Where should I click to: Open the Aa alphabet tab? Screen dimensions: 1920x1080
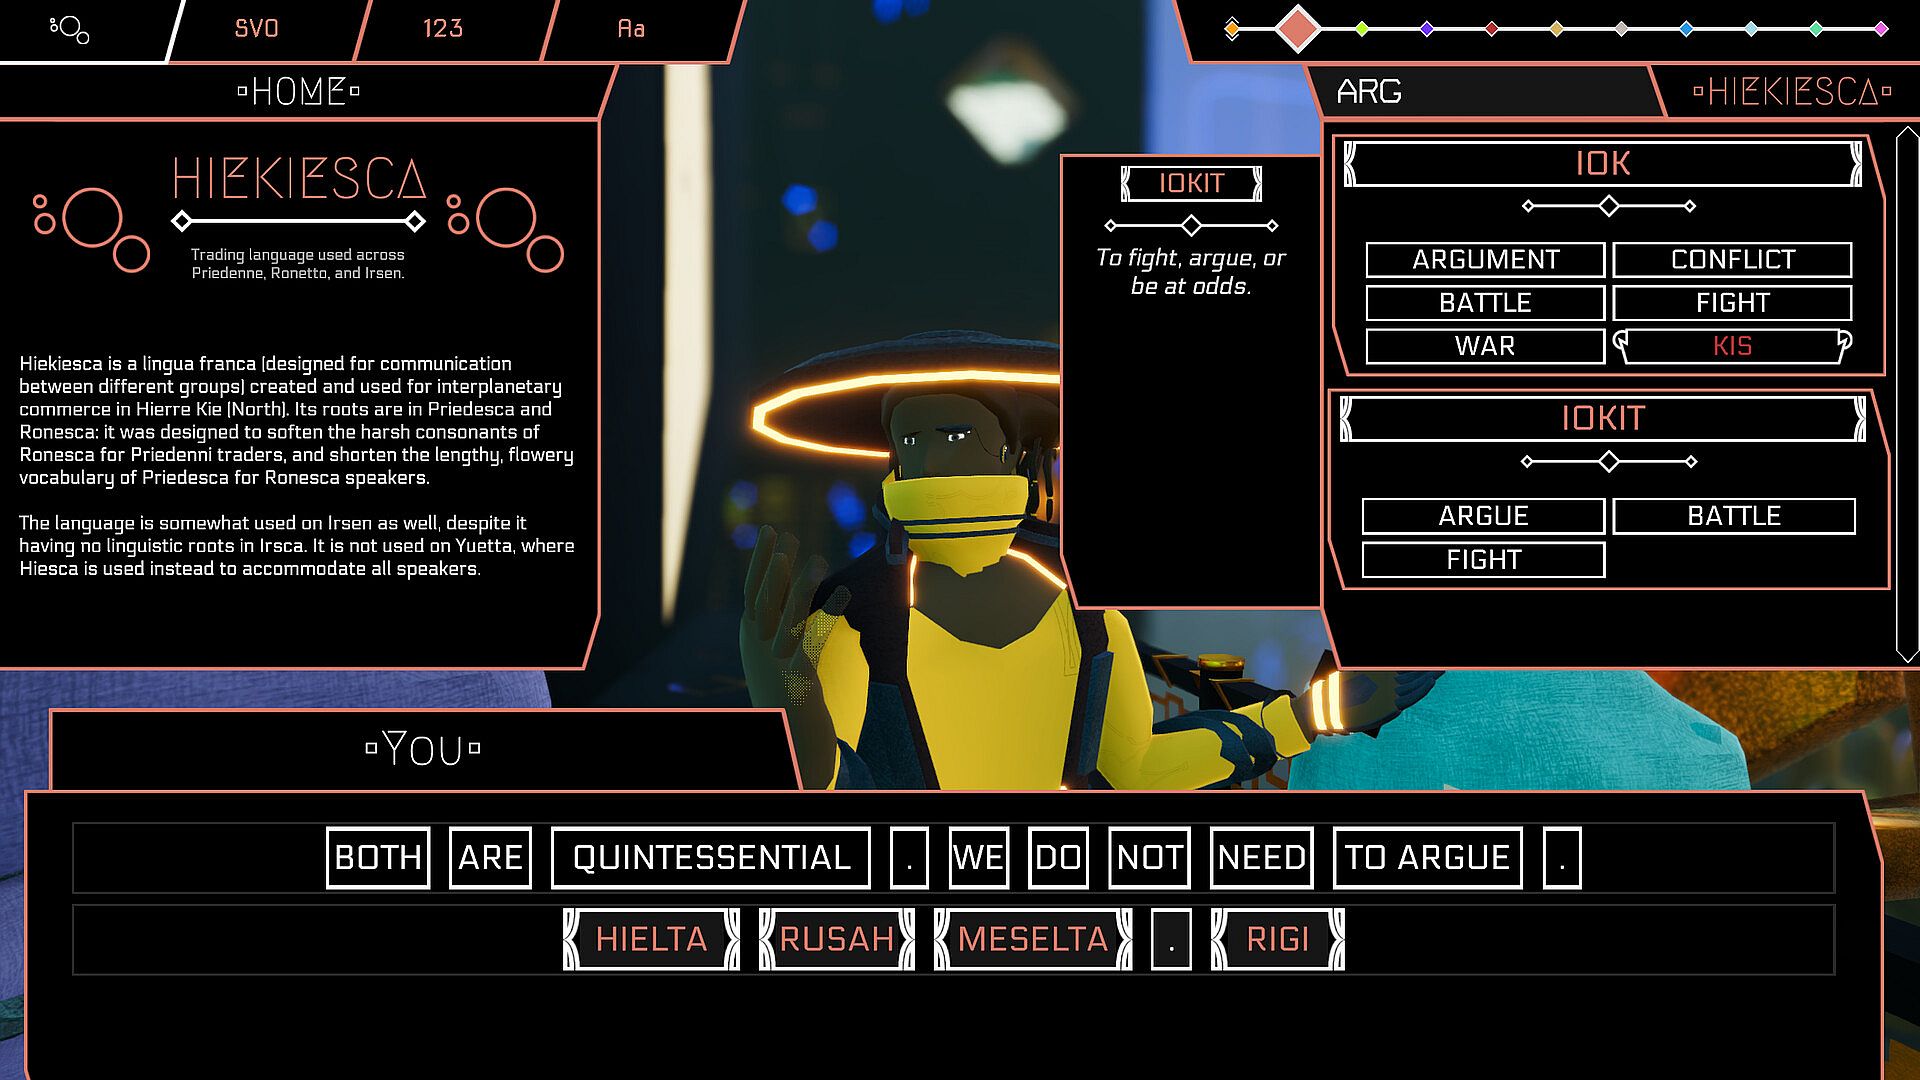631,29
